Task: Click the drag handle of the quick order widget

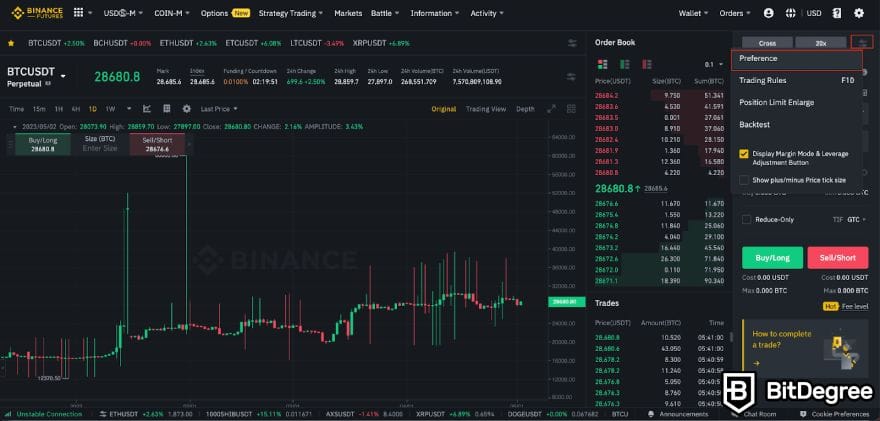Action: pos(10,145)
